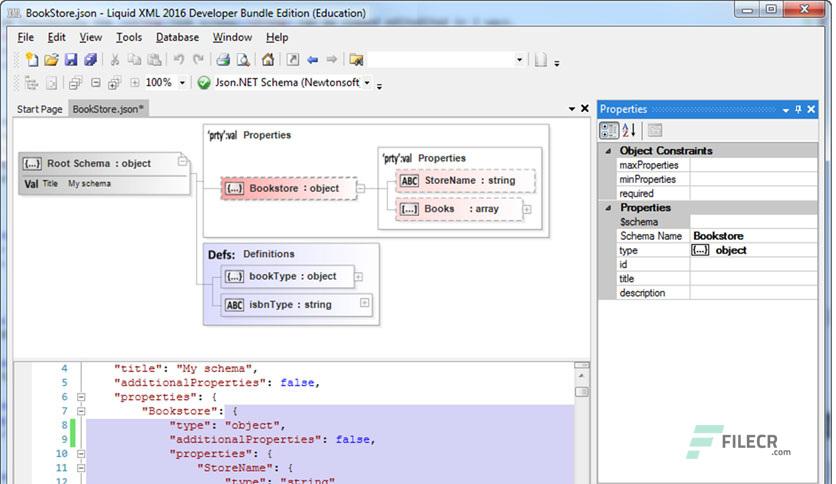Open Print Preview
Viewport: 836px width, 484px height.
point(243,60)
